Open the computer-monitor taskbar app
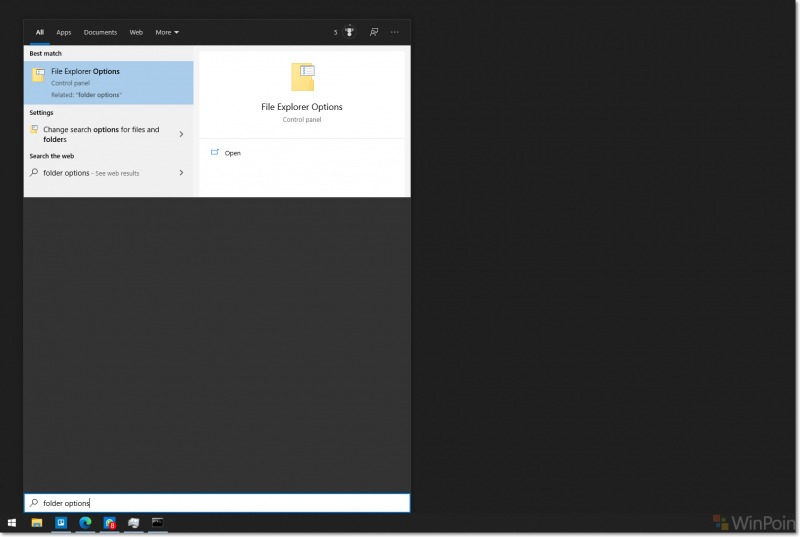The height and width of the screenshot is (537, 800). [x=134, y=523]
